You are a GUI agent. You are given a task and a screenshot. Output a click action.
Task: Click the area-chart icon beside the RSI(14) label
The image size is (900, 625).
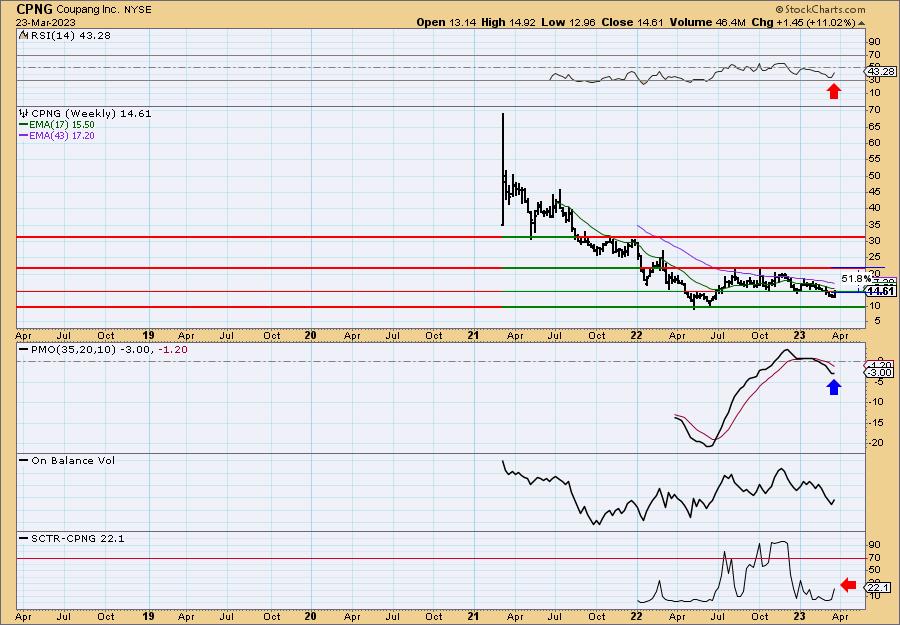[23, 35]
